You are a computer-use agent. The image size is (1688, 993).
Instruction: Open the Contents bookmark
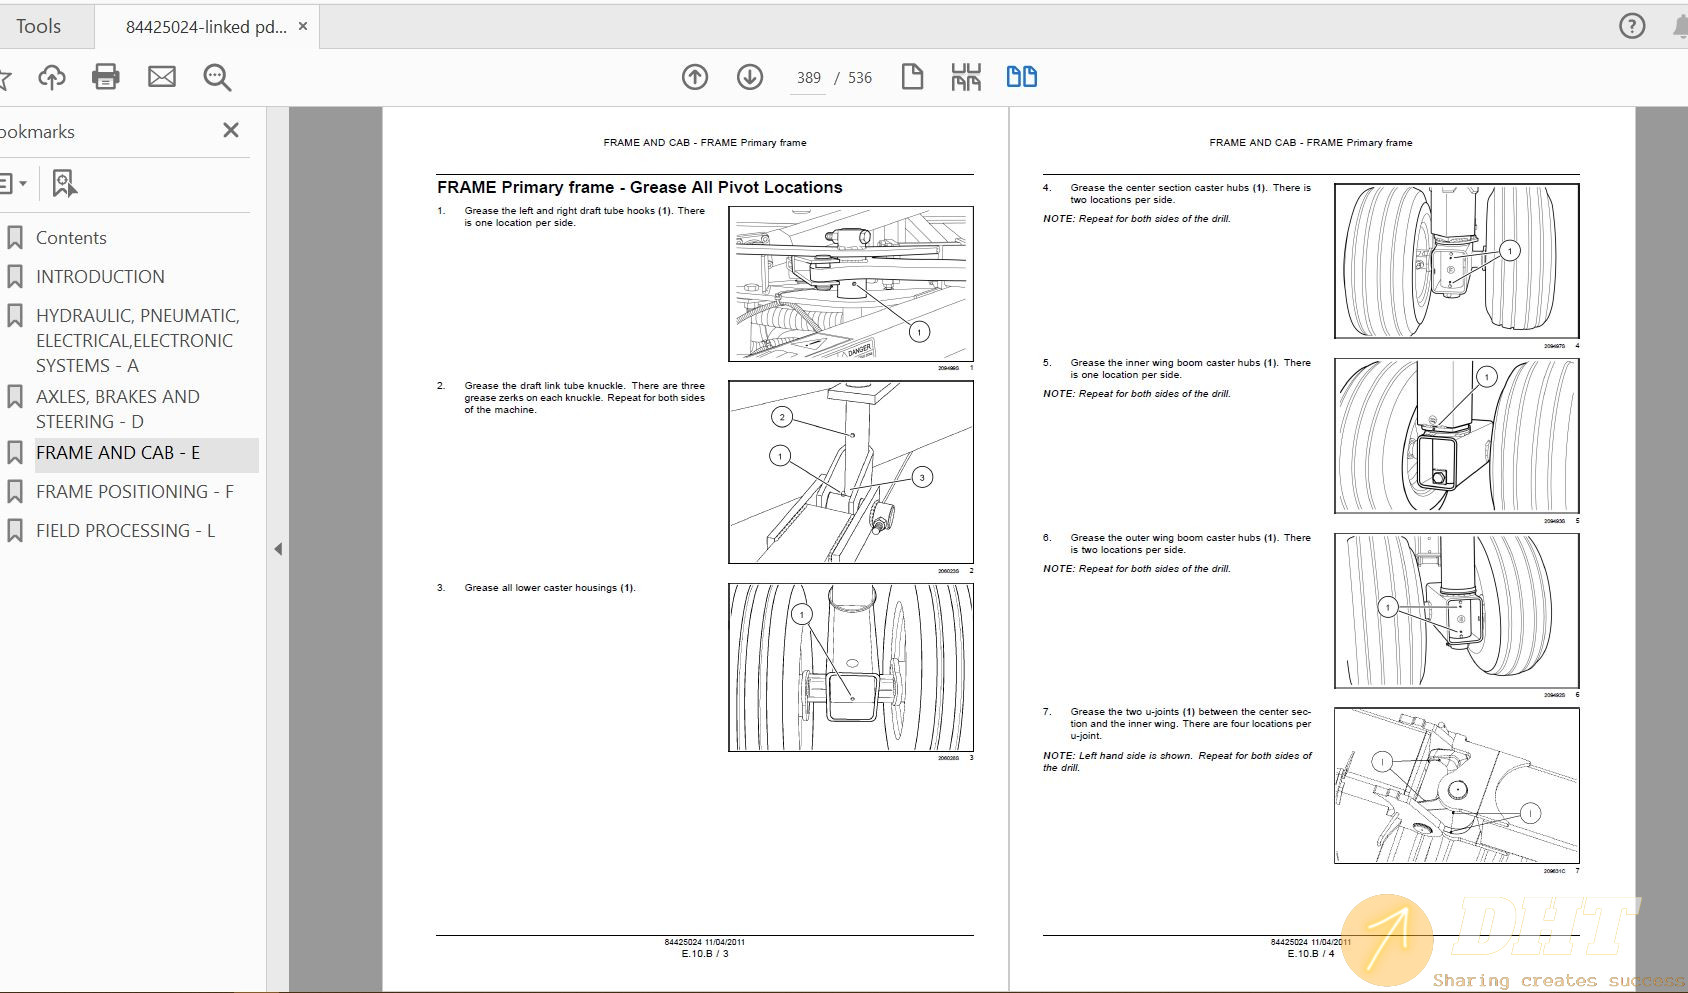tap(71, 238)
